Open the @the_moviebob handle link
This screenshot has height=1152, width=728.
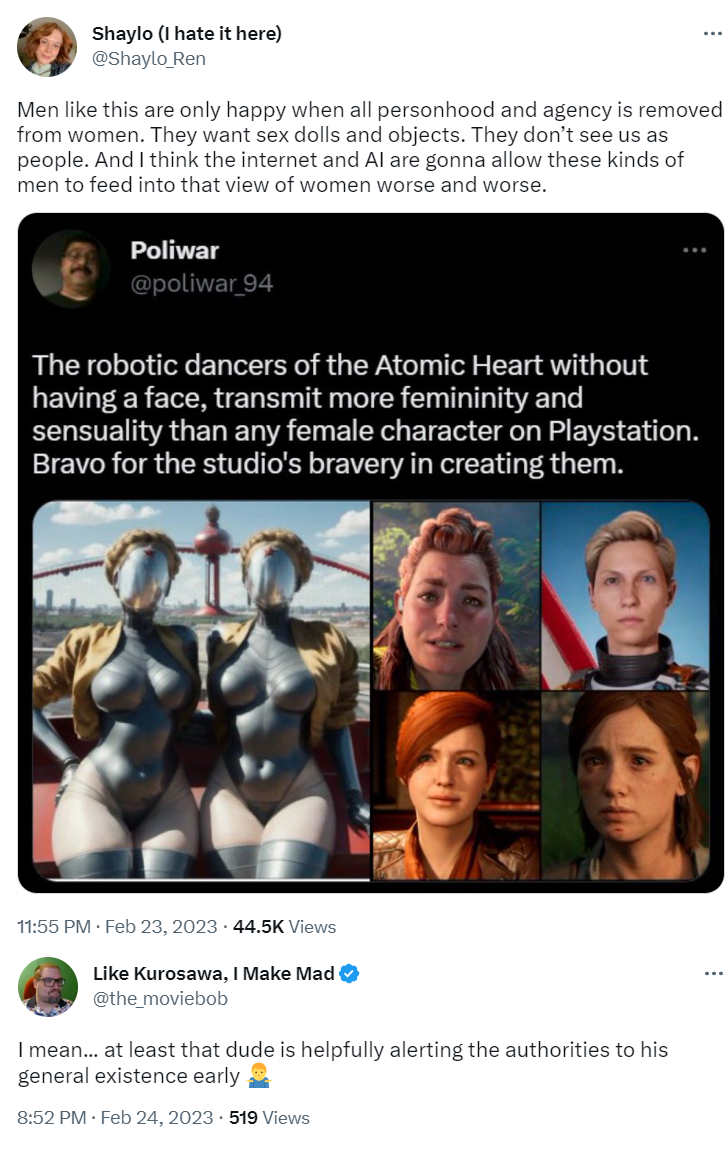(160, 998)
